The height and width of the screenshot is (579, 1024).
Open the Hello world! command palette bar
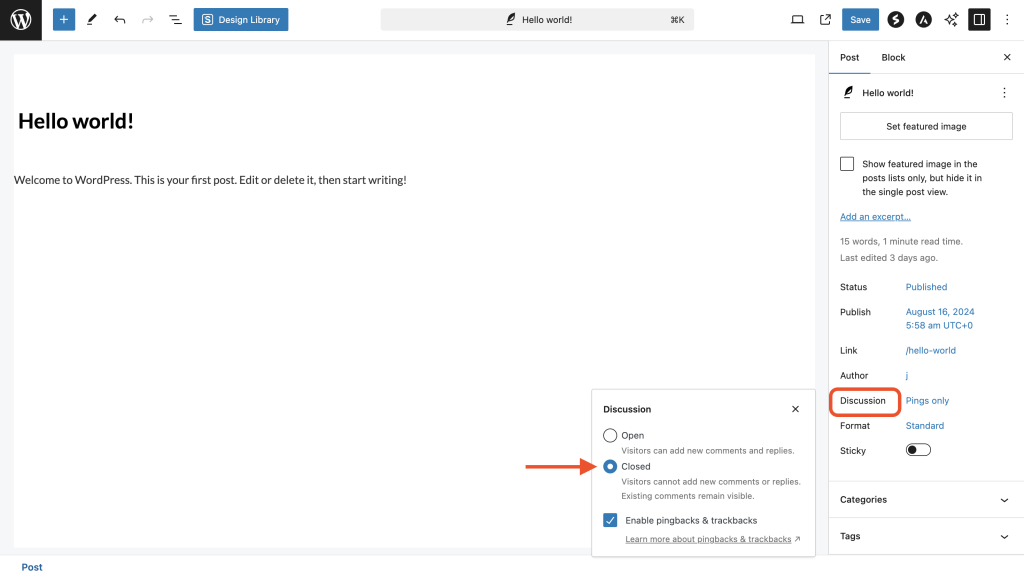coord(537,20)
